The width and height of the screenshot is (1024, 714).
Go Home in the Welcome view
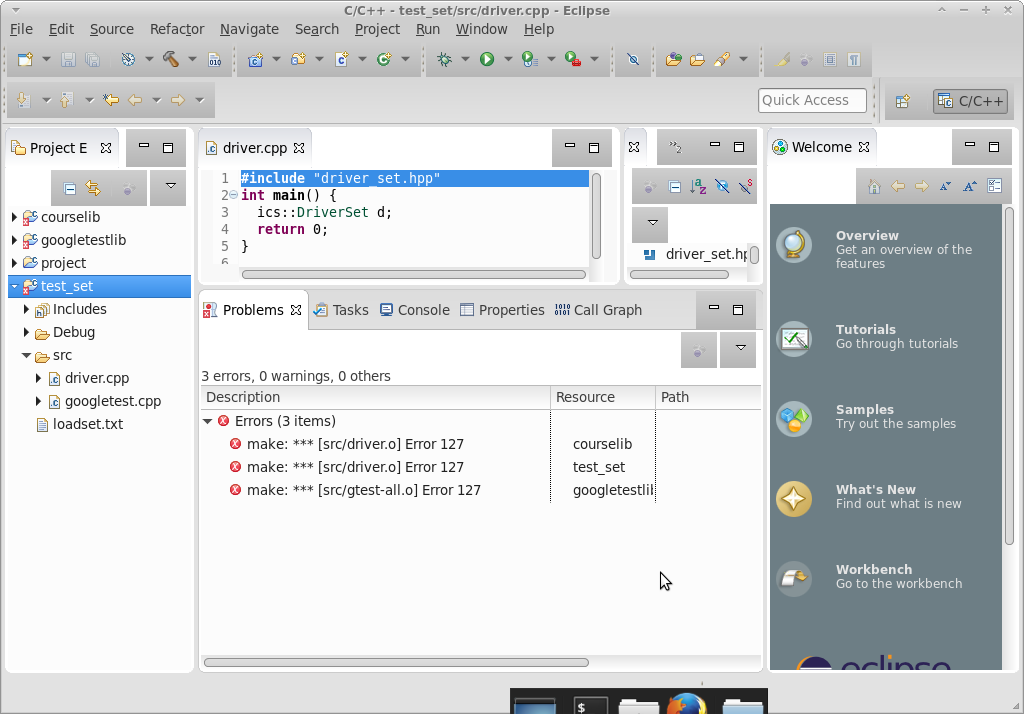click(x=874, y=187)
